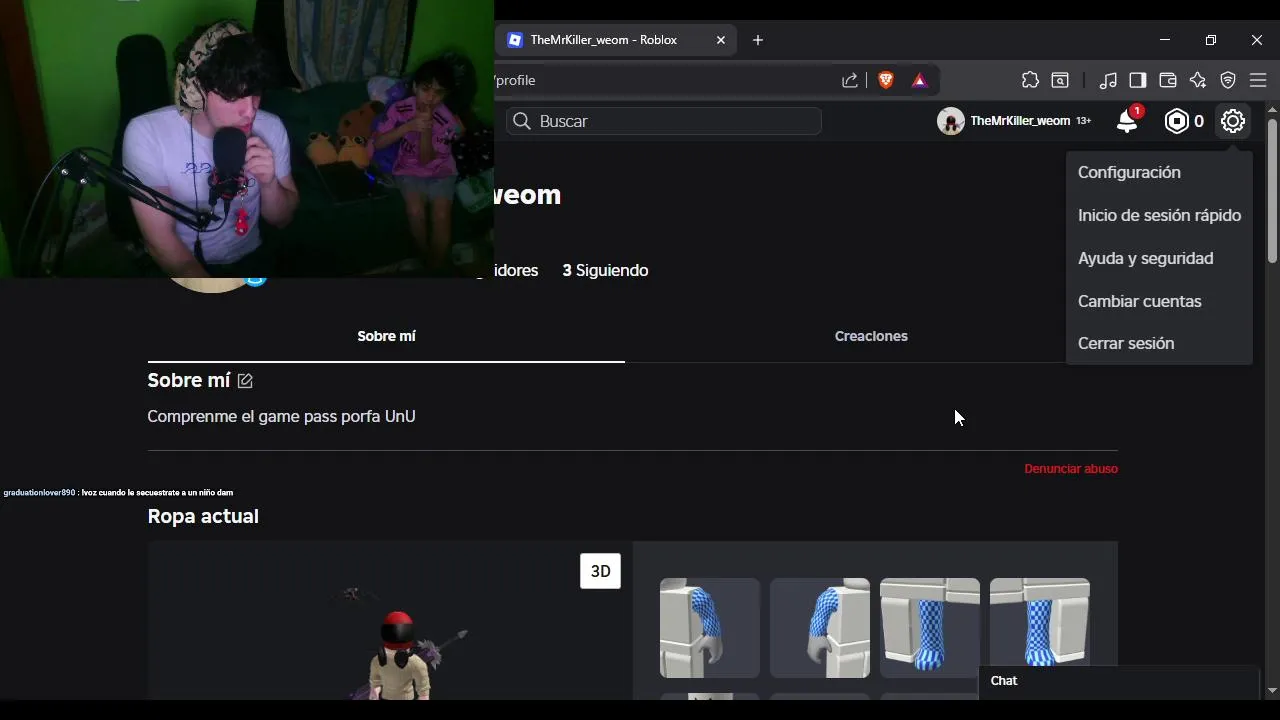
Task: Toggle the 3D avatar view button
Action: click(600, 571)
